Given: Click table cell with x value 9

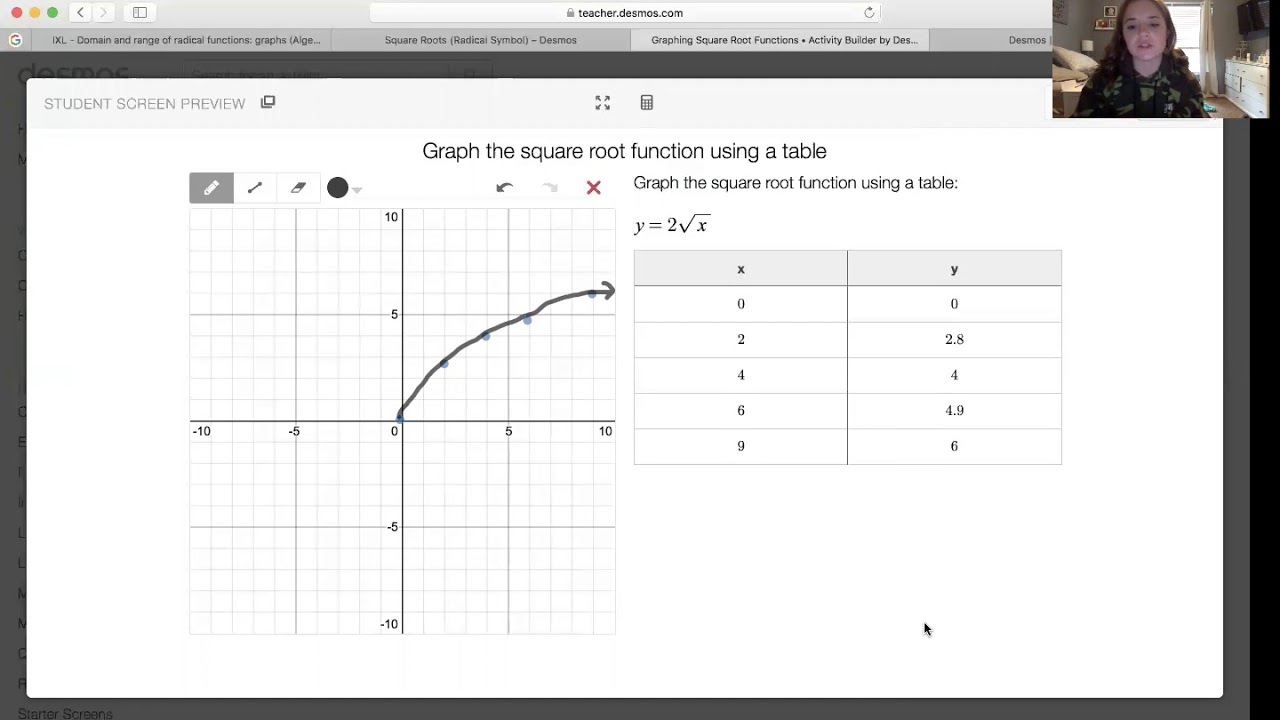Looking at the screenshot, I should (741, 446).
